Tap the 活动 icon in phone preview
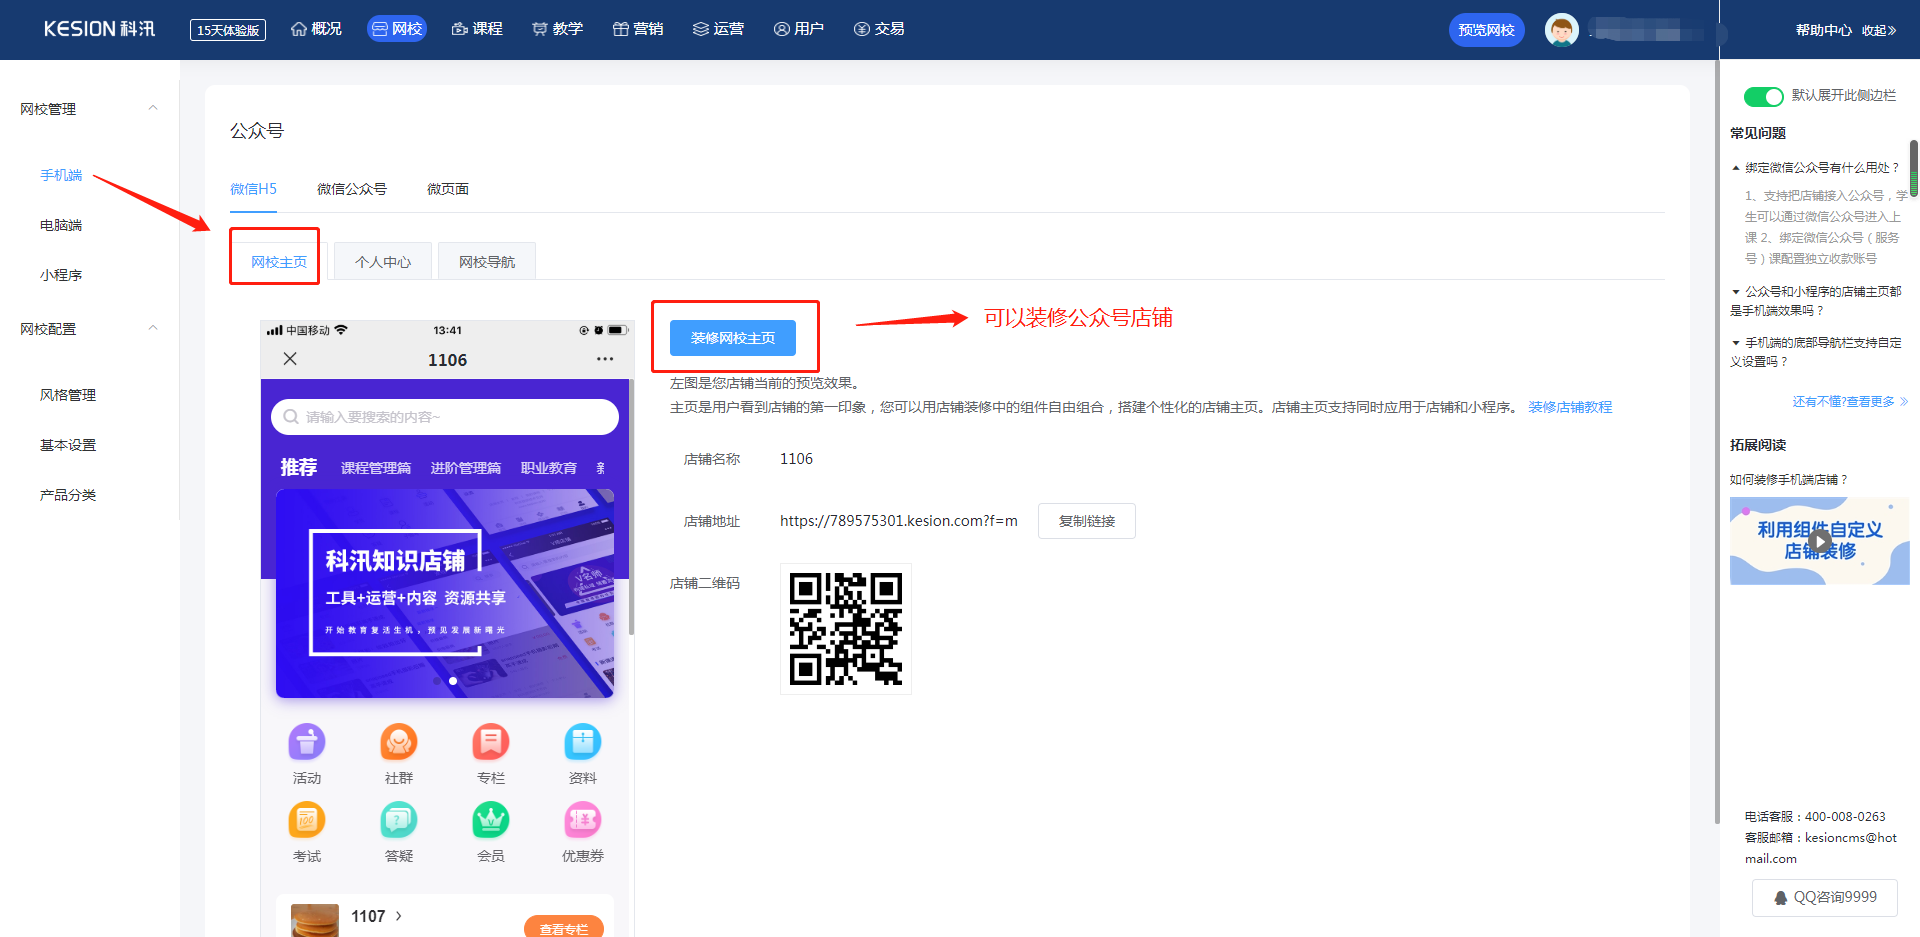The height and width of the screenshot is (937, 1920). tap(307, 742)
